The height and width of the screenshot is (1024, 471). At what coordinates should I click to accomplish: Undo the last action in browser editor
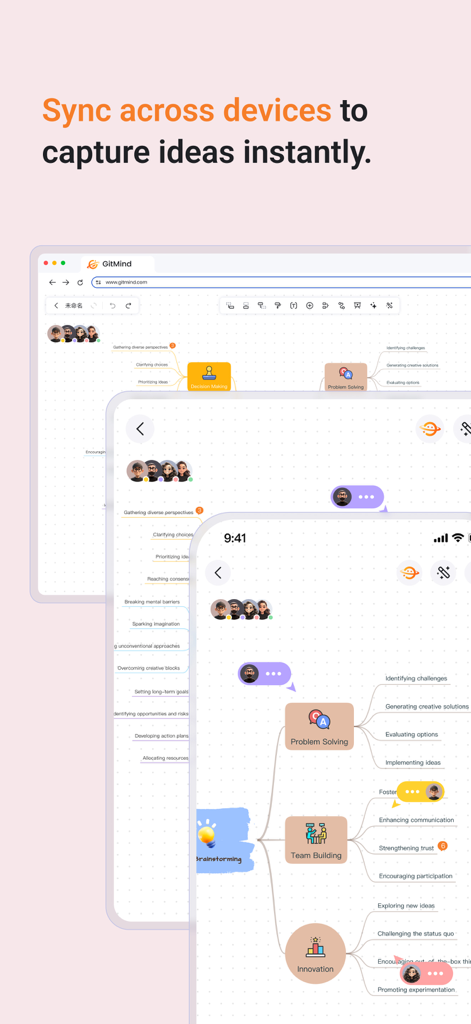click(x=112, y=306)
